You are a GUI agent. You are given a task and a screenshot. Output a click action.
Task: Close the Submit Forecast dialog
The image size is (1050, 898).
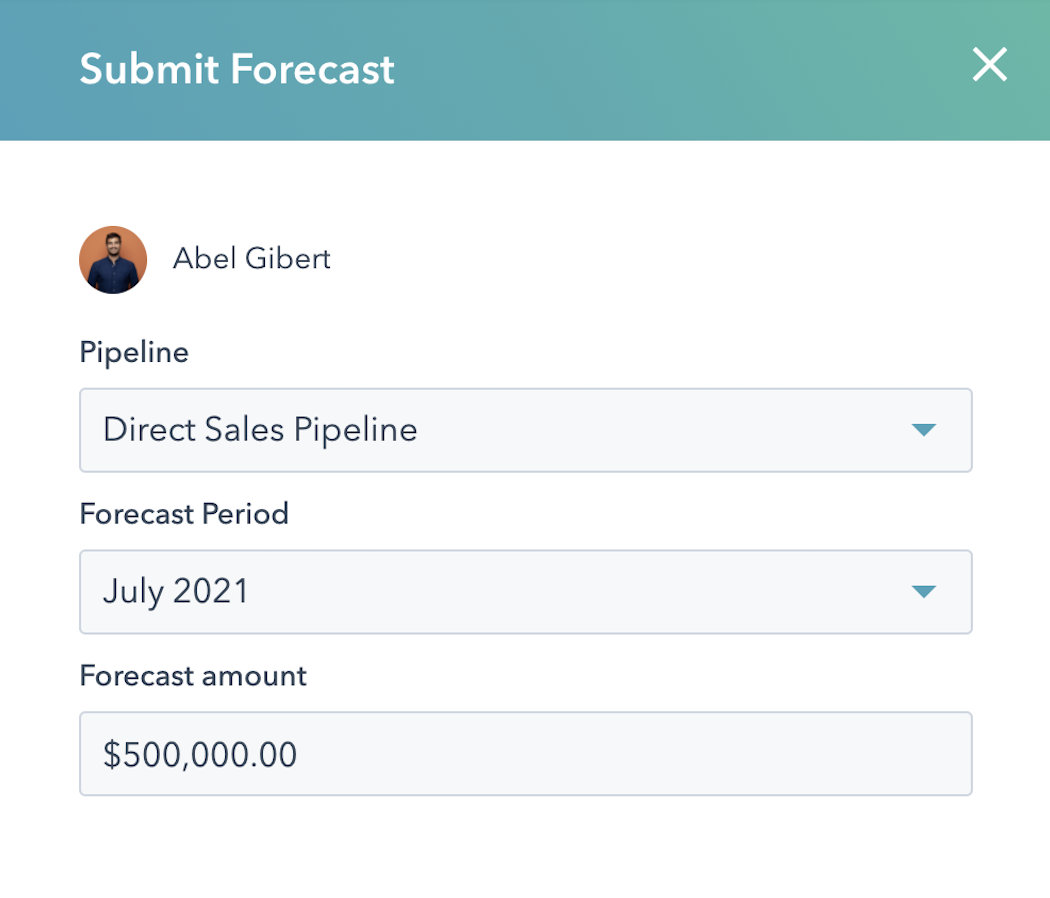[x=989, y=66]
